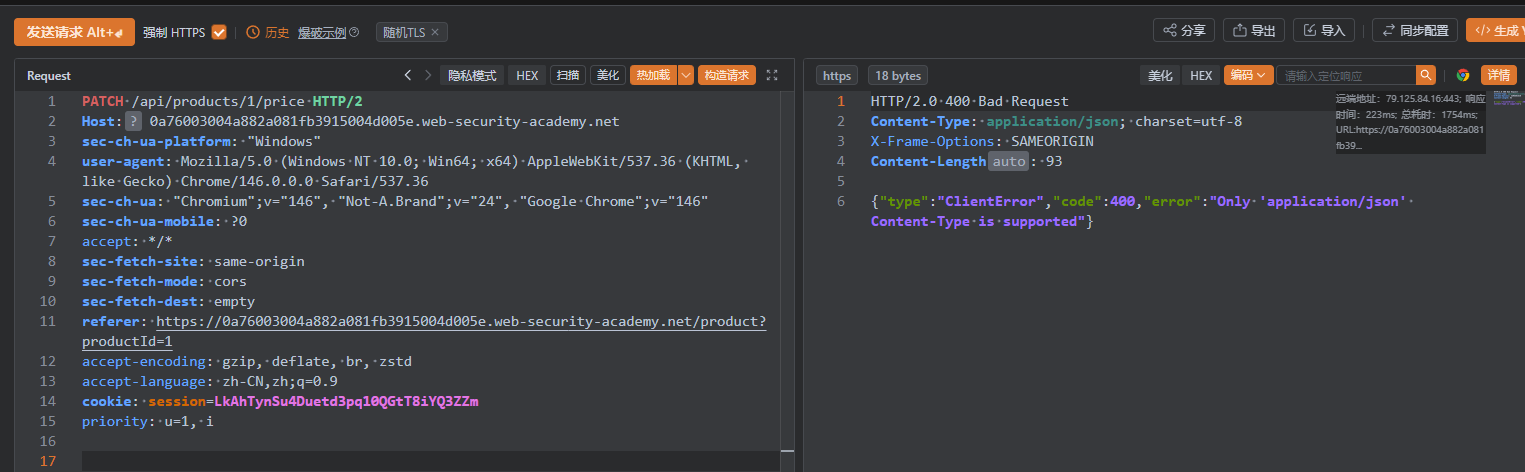Click the 发送请求 send request button
The image size is (1525, 472).
[74, 32]
